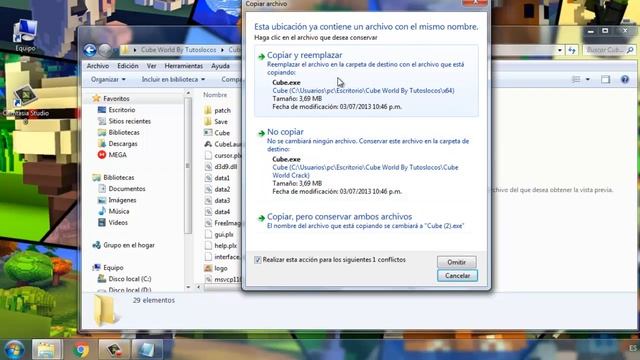Open Google Chrome taskbar icon
This screenshot has height=360, width=640.
point(81,350)
